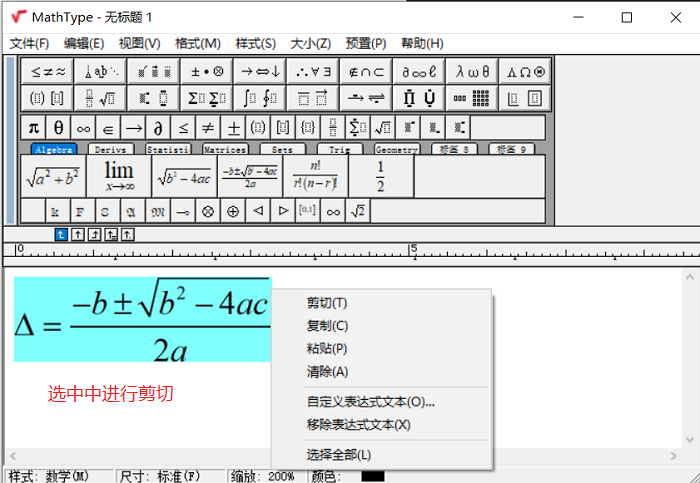Image resolution: width=700 pixels, height=483 pixels.
Task: Open the 预置(P) menu
Action: pyautogui.click(x=366, y=43)
